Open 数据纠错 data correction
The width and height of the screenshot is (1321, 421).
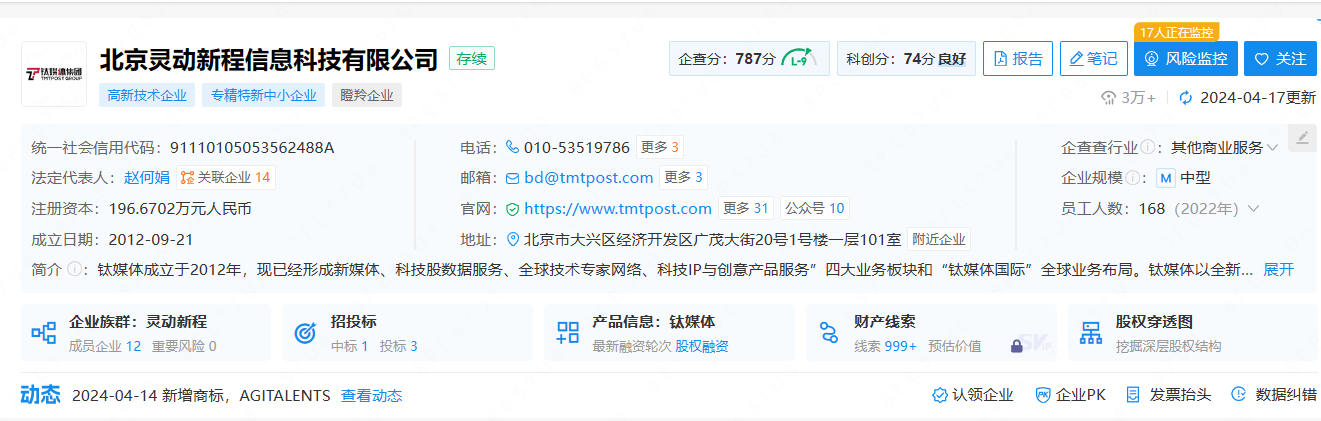(x=1274, y=395)
